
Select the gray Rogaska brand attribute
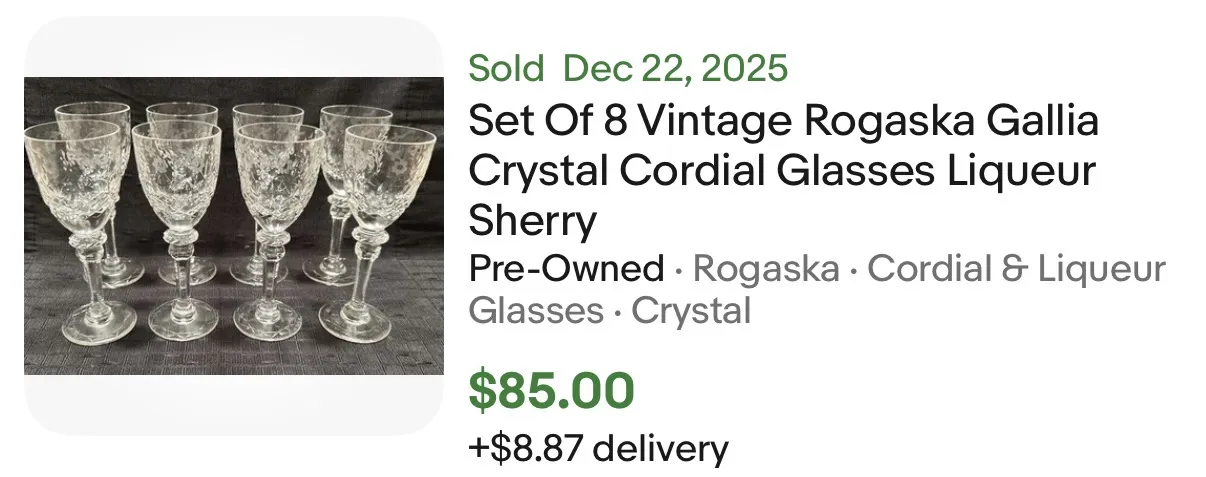(766, 269)
